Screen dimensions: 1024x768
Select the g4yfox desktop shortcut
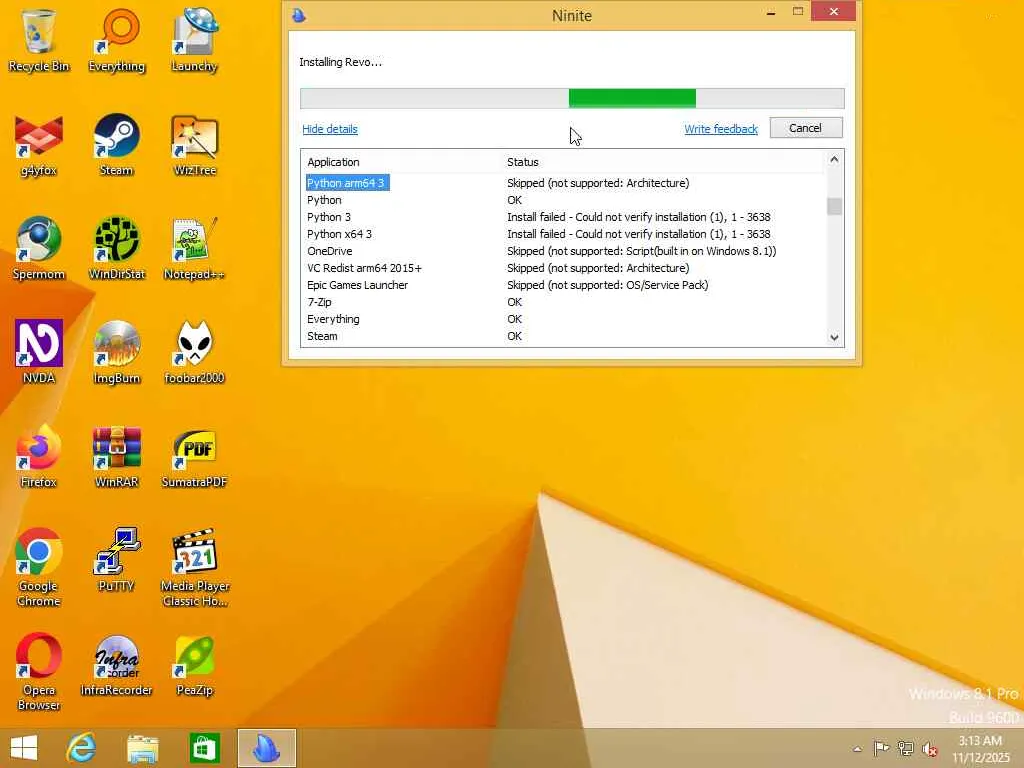pyautogui.click(x=39, y=145)
